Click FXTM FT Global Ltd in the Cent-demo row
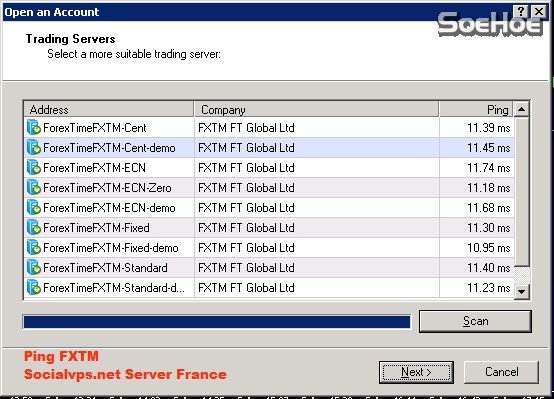Image resolution: width=554 pixels, height=399 pixels. click(x=246, y=148)
